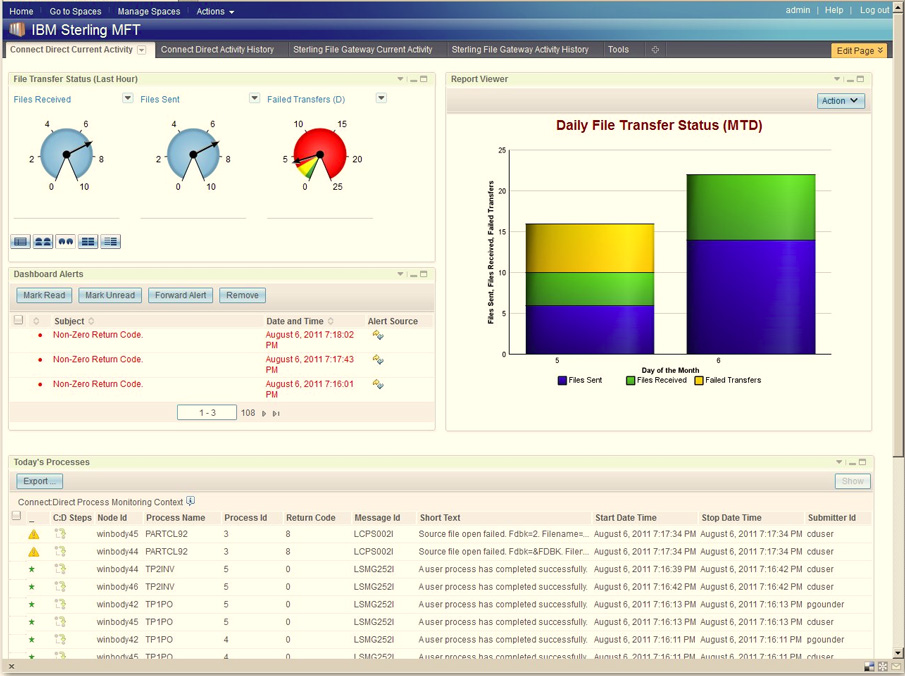The height and width of the screenshot is (676, 905).
Task: Click the alerts page range field showing 1 - 3
Action: (206, 412)
